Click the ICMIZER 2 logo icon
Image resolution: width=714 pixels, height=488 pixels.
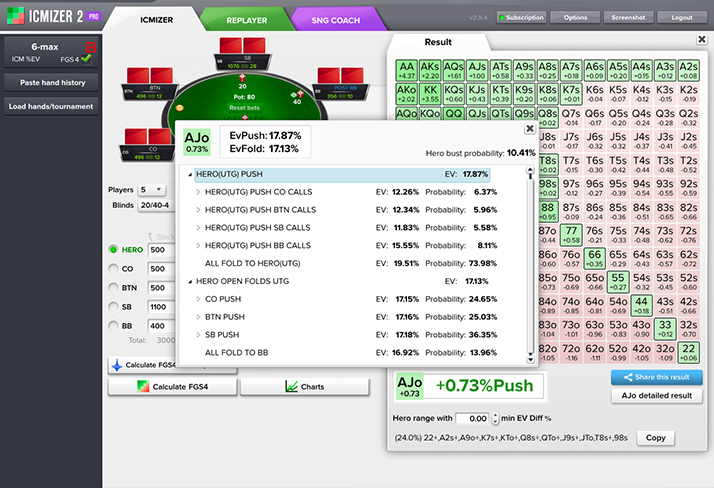click(15, 16)
